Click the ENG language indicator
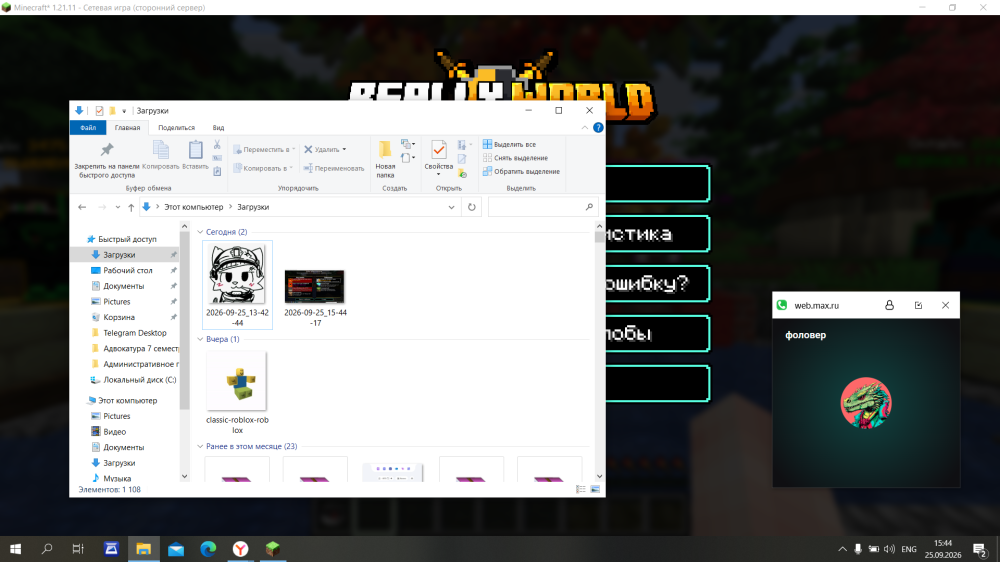 pyautogui.click(x=909, y=549)
